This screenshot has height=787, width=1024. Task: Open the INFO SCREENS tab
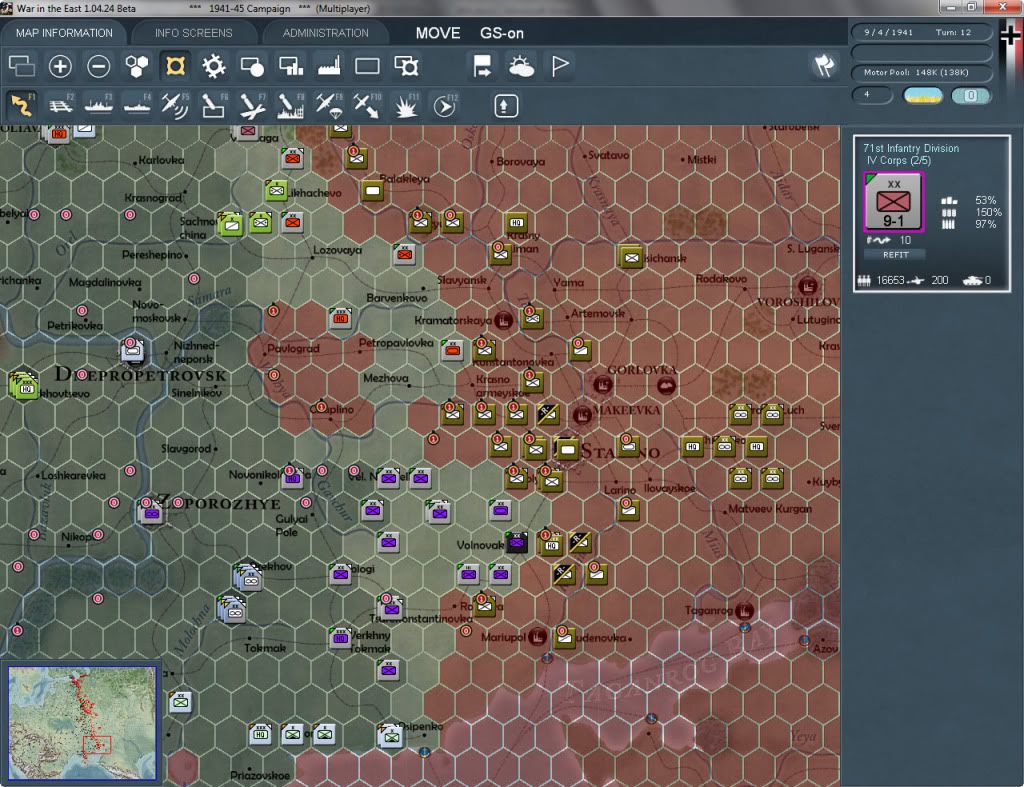(193, 33)
